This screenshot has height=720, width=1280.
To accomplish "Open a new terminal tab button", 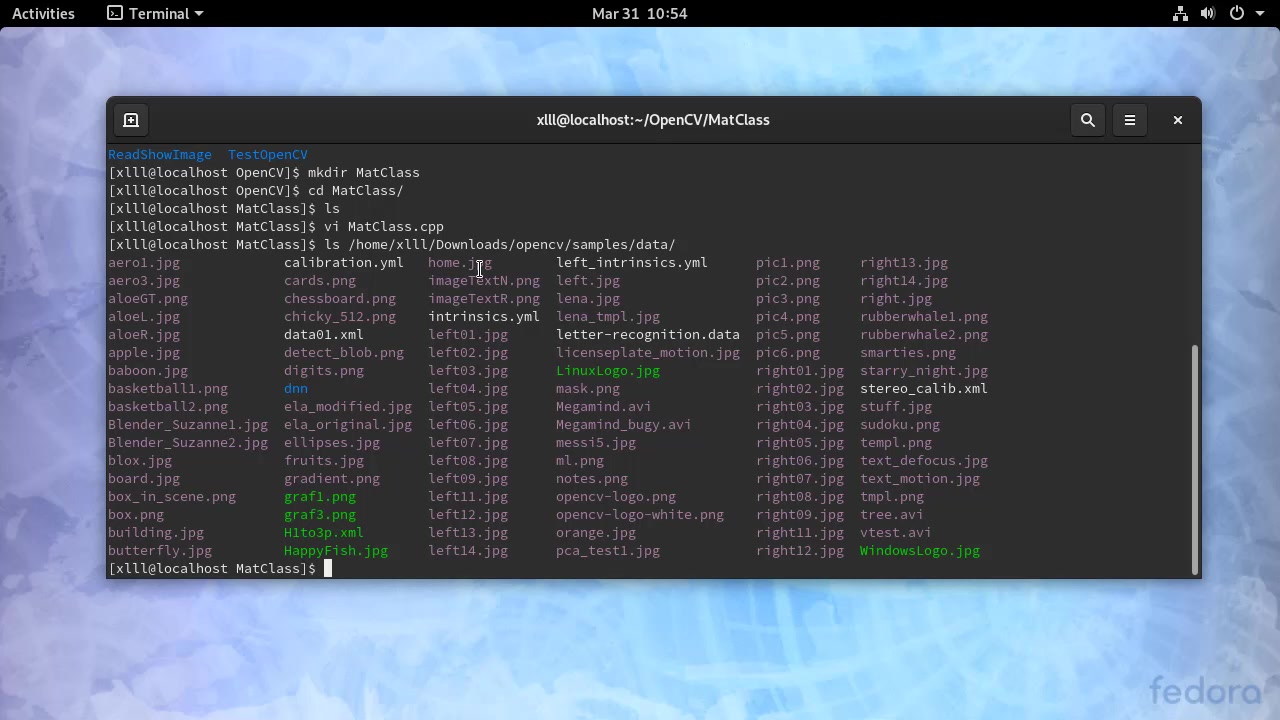I will tap(131, 120).
